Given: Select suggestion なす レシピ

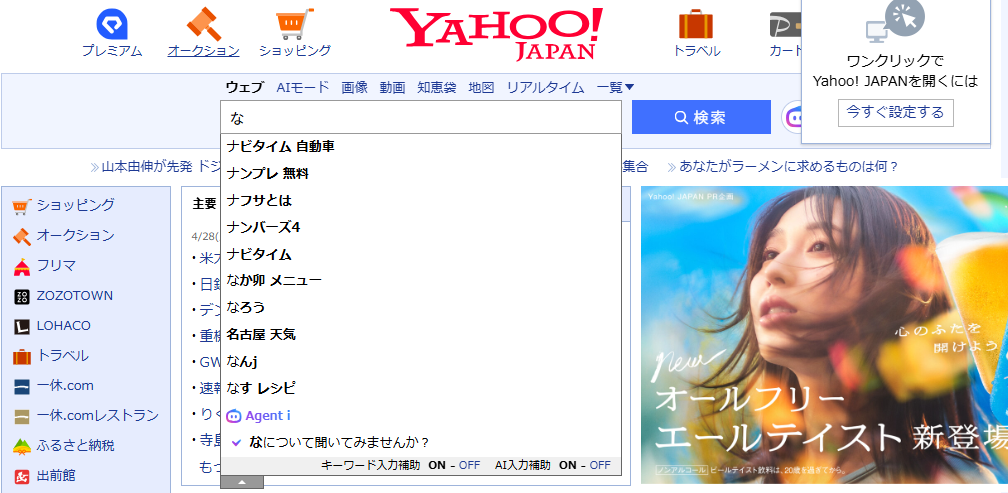Looking at the screenshot, I should 421,388.
